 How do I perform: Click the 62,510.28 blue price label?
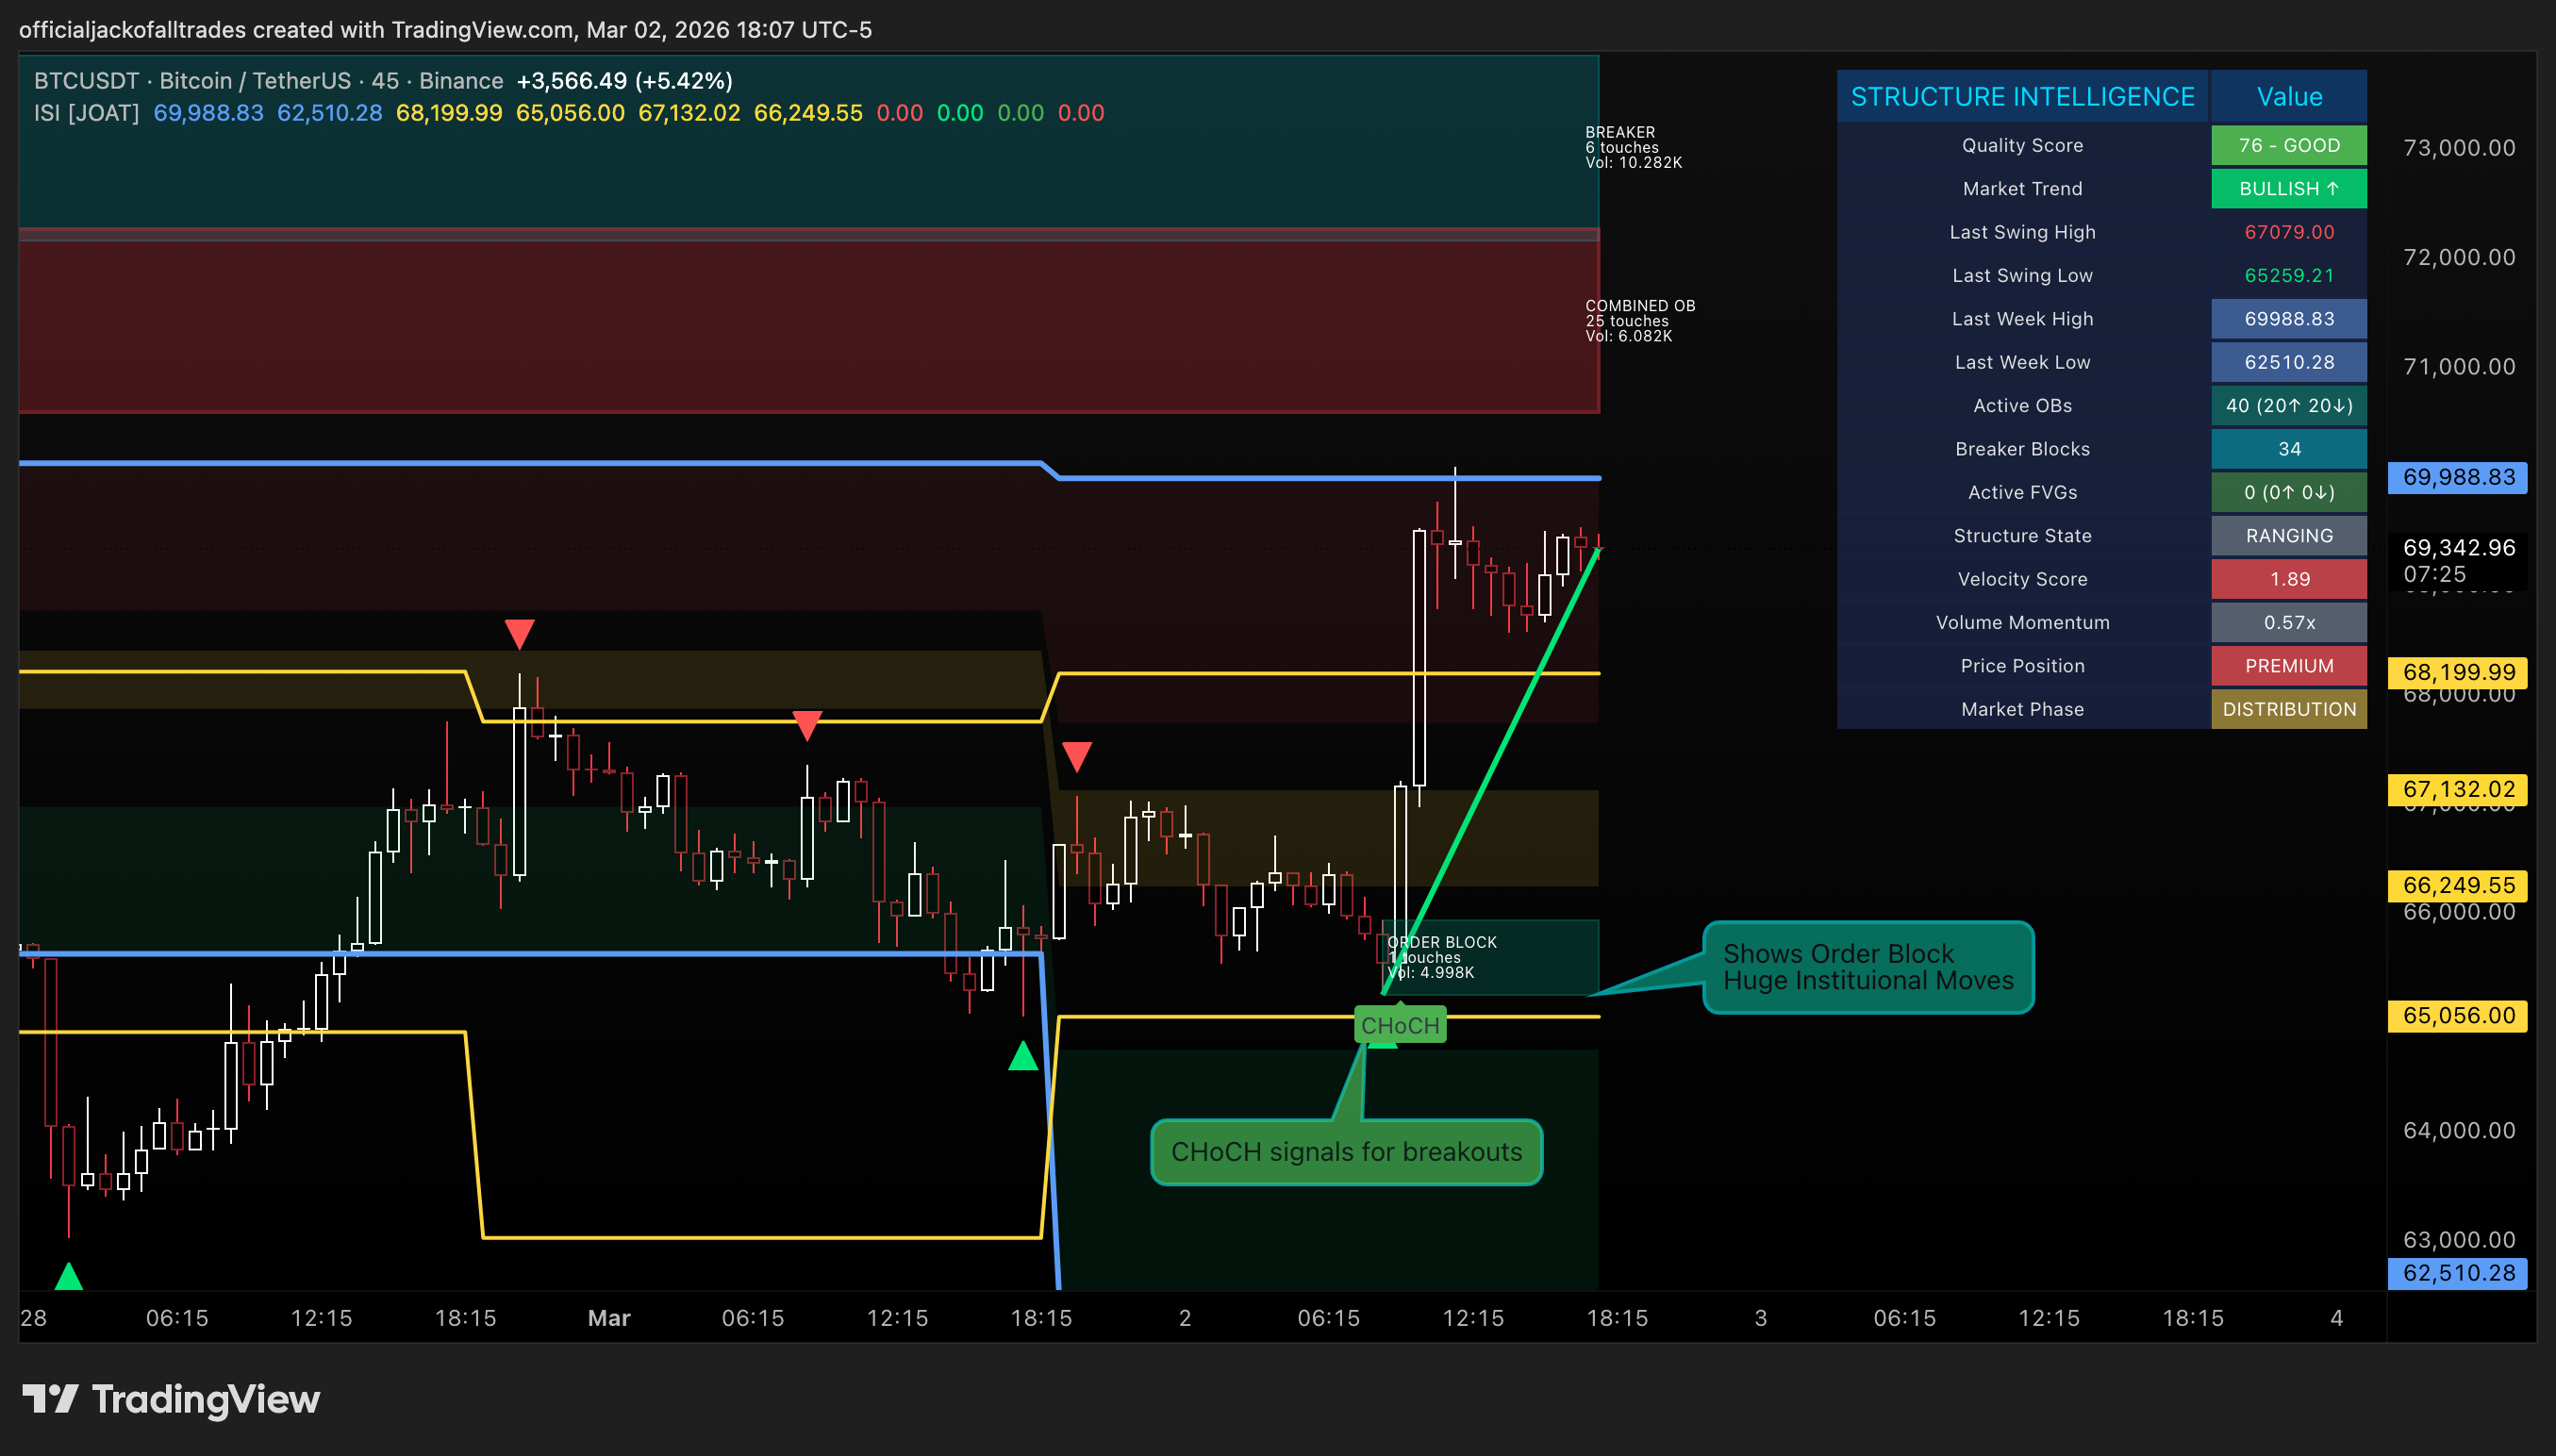point(2458,1273)
